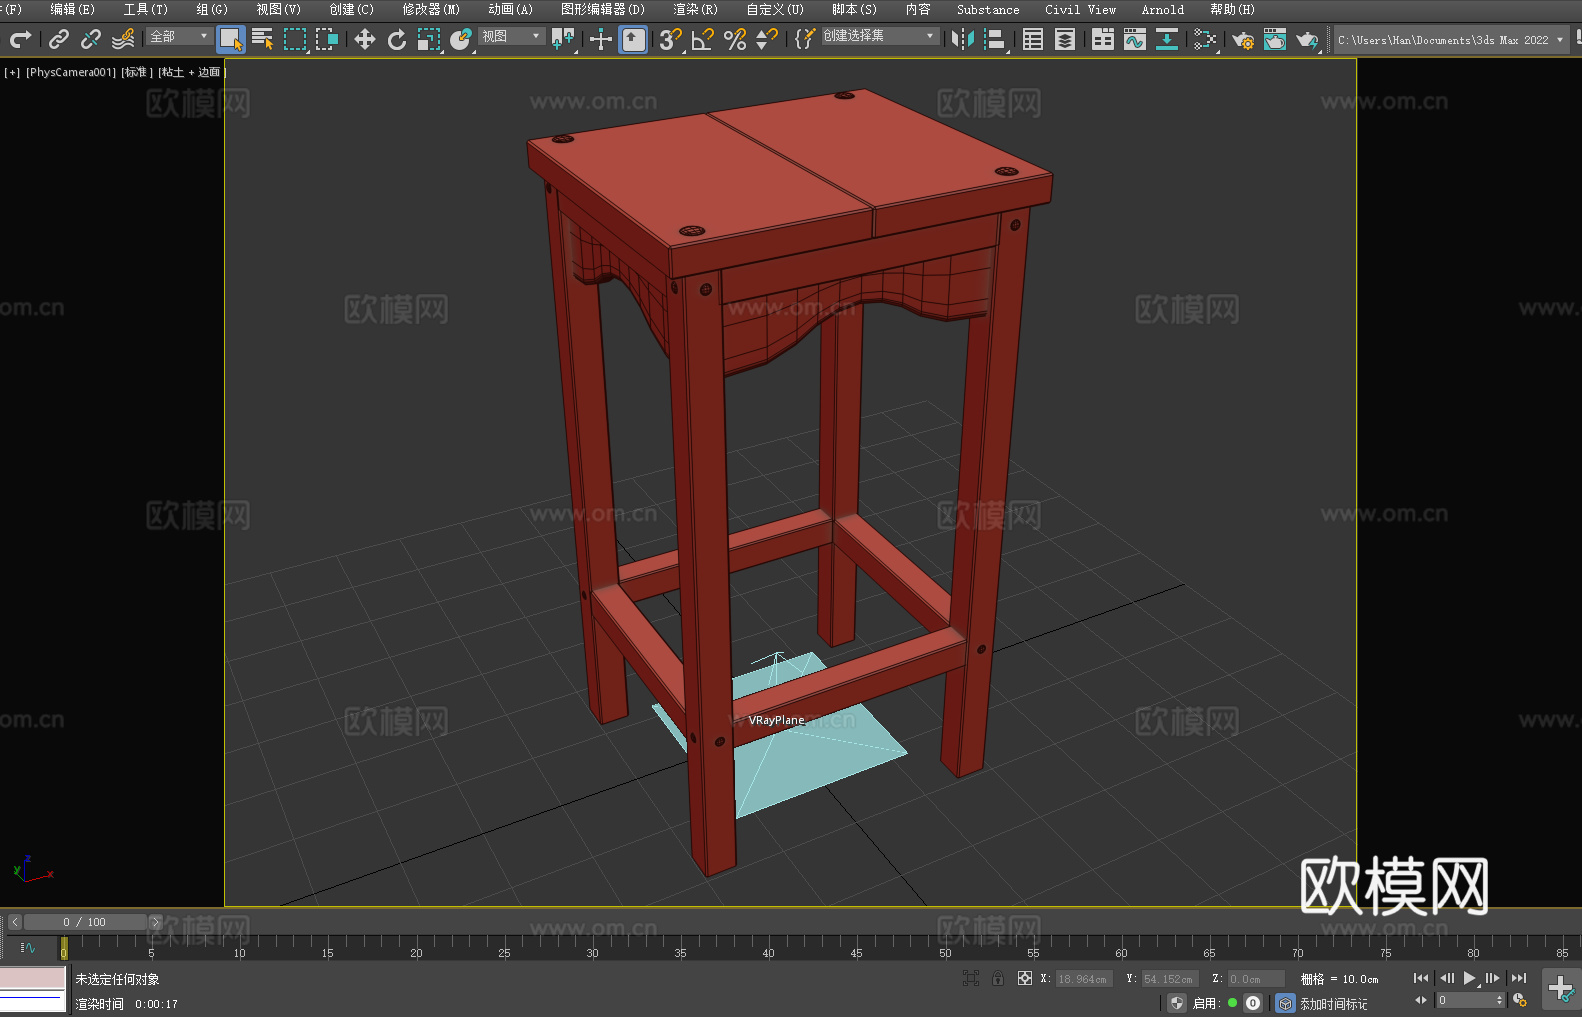Open the 编辑(E) menu
This screenshot has height=1017, width=1582.
[72, 9]
